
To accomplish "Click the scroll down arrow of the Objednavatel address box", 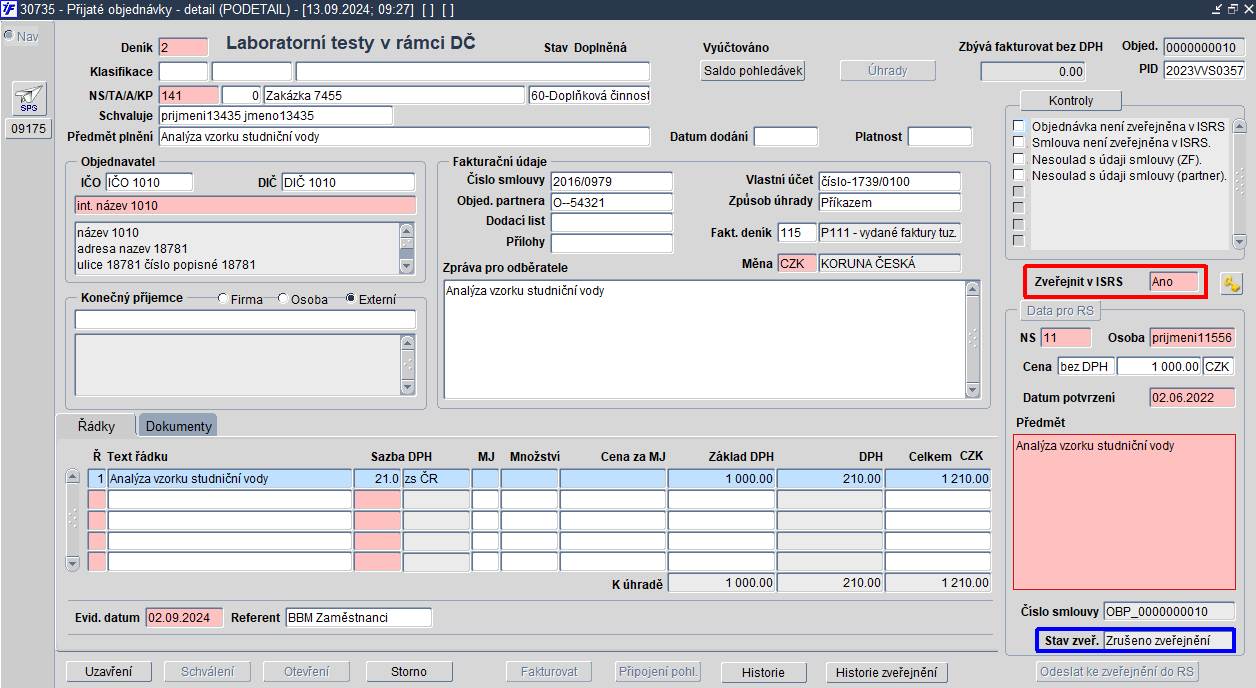I will click(x=406, y=266).
